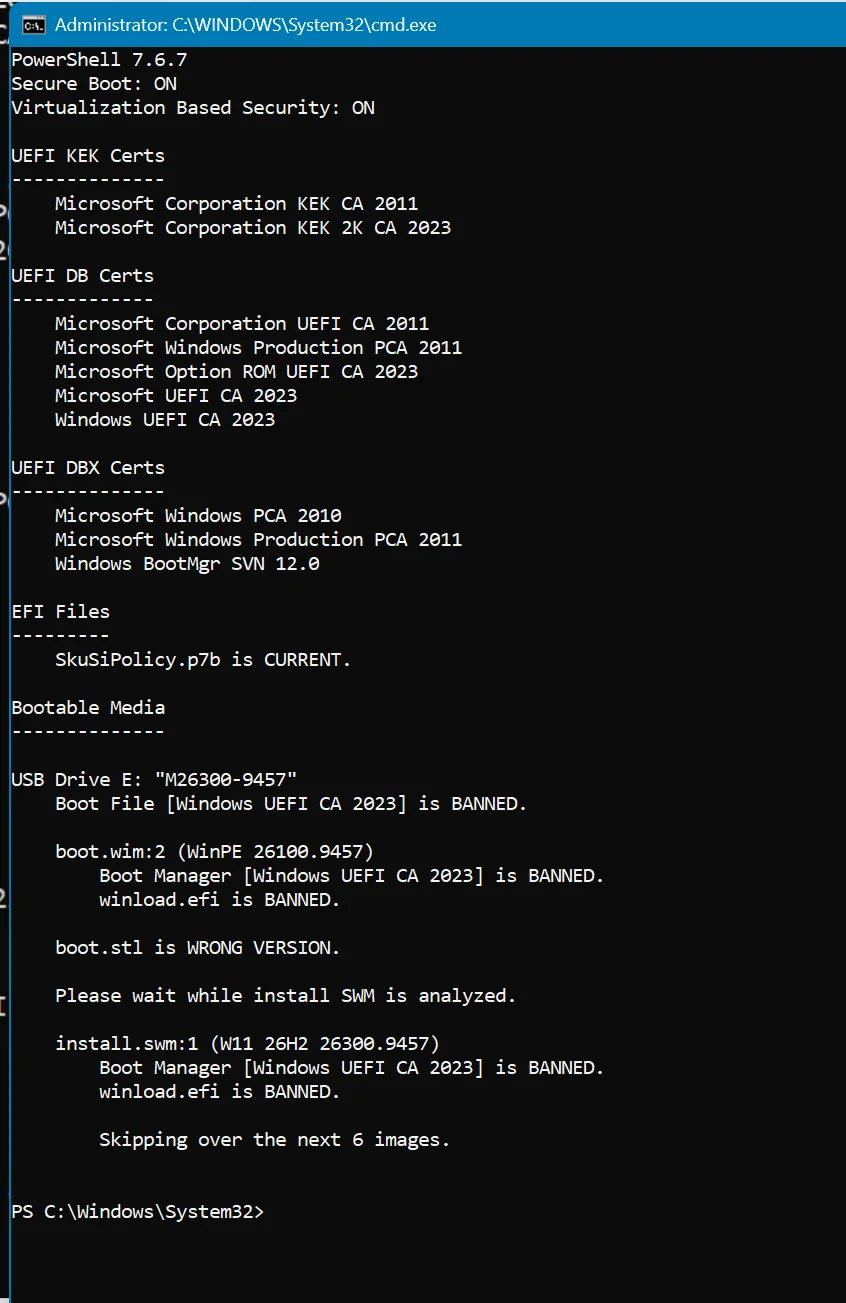Click the Windows UEFI CA 2023 DB entry
This screenshot has height=1303, width=846.
coord(165,419)
